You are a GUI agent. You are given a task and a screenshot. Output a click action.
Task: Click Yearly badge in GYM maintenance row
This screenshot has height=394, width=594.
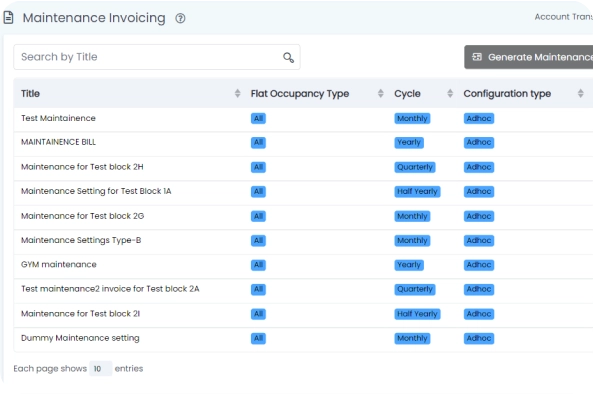[x=409, y=265]
